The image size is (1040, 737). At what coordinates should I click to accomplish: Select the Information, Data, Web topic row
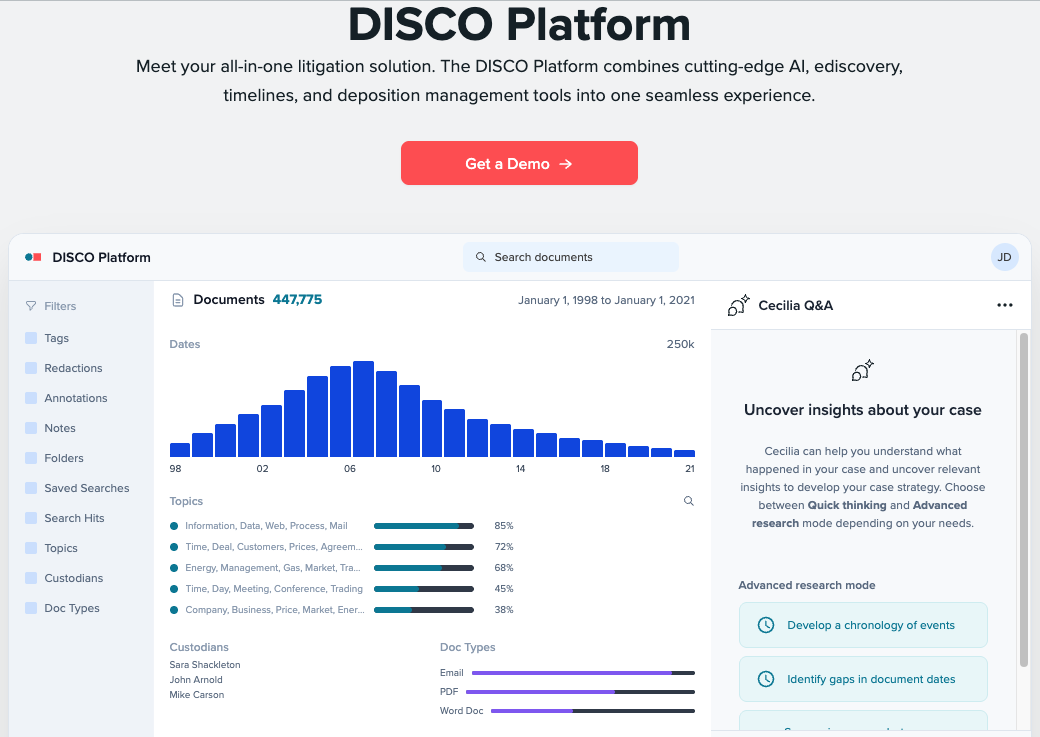coord(266,525)
